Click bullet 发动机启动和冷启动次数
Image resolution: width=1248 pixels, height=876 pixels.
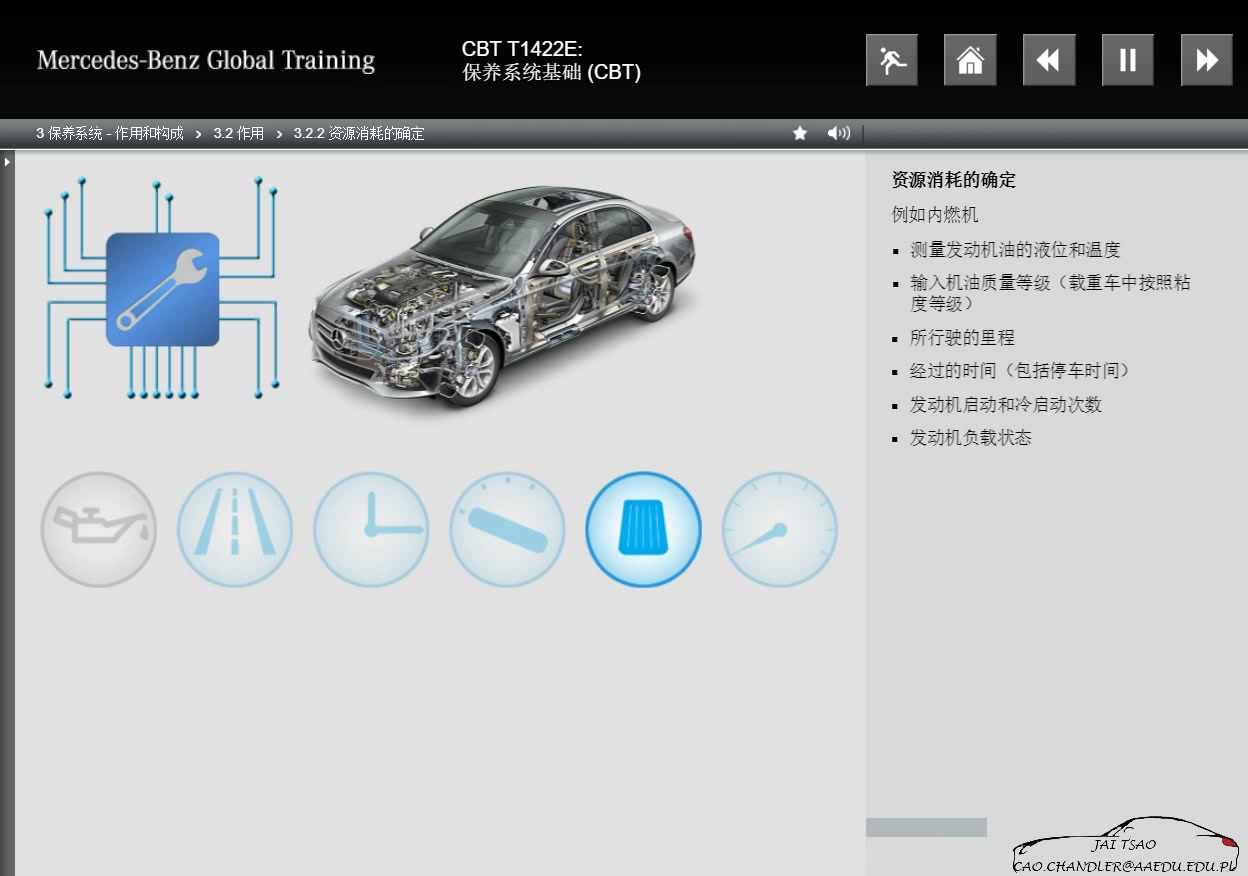pos(1005,405)
